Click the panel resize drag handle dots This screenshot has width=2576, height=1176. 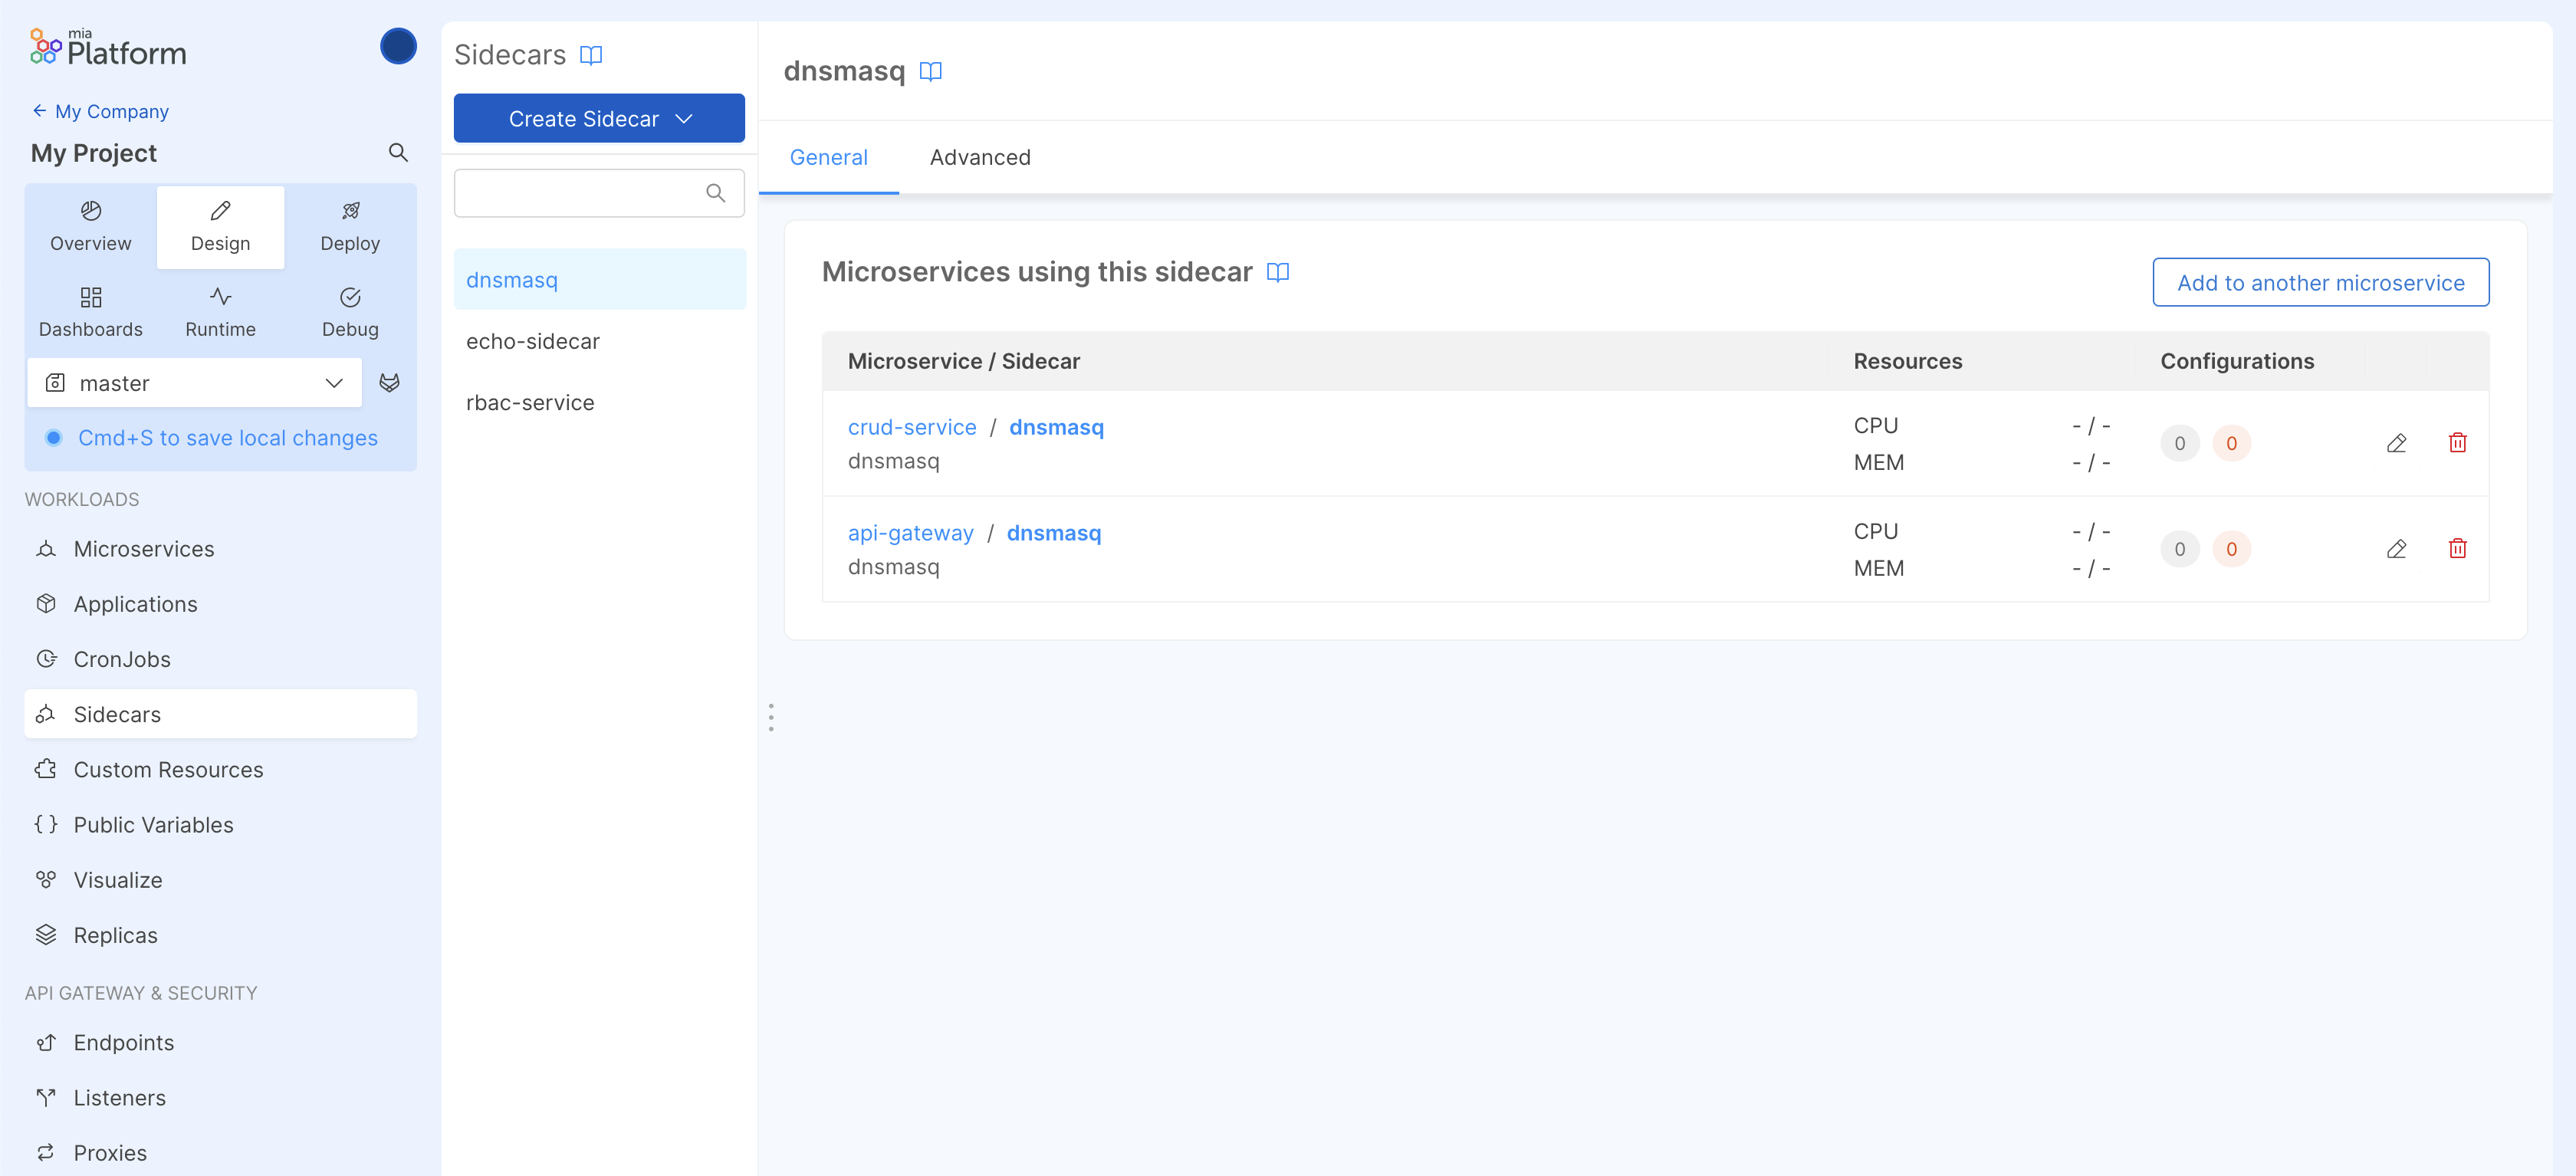click(x=771, y=717)
